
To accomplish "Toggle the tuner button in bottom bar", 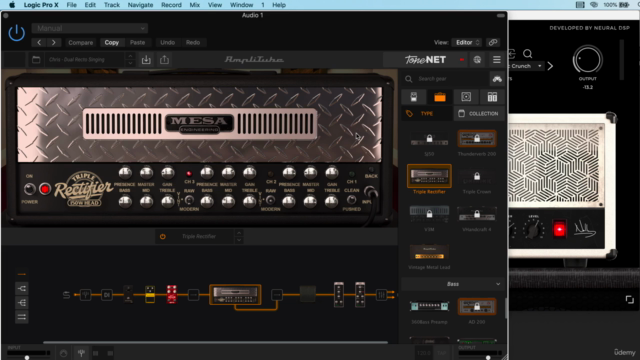I will 81,353.
